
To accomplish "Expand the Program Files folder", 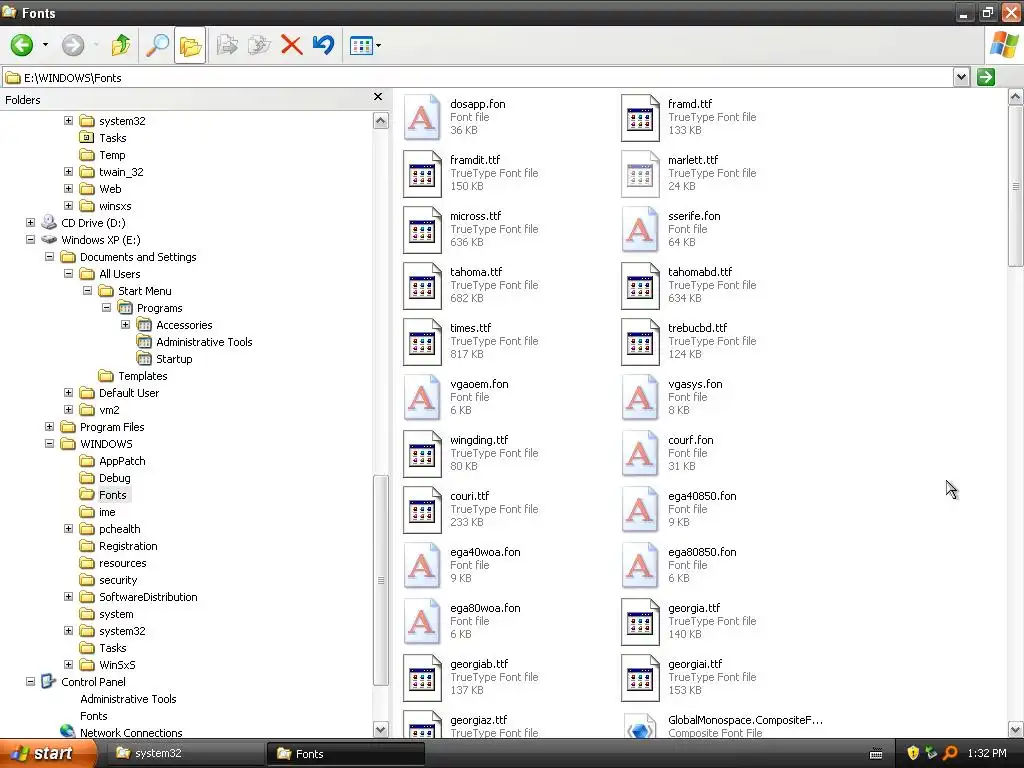I will pyautogui.click(x=49, y=426).
